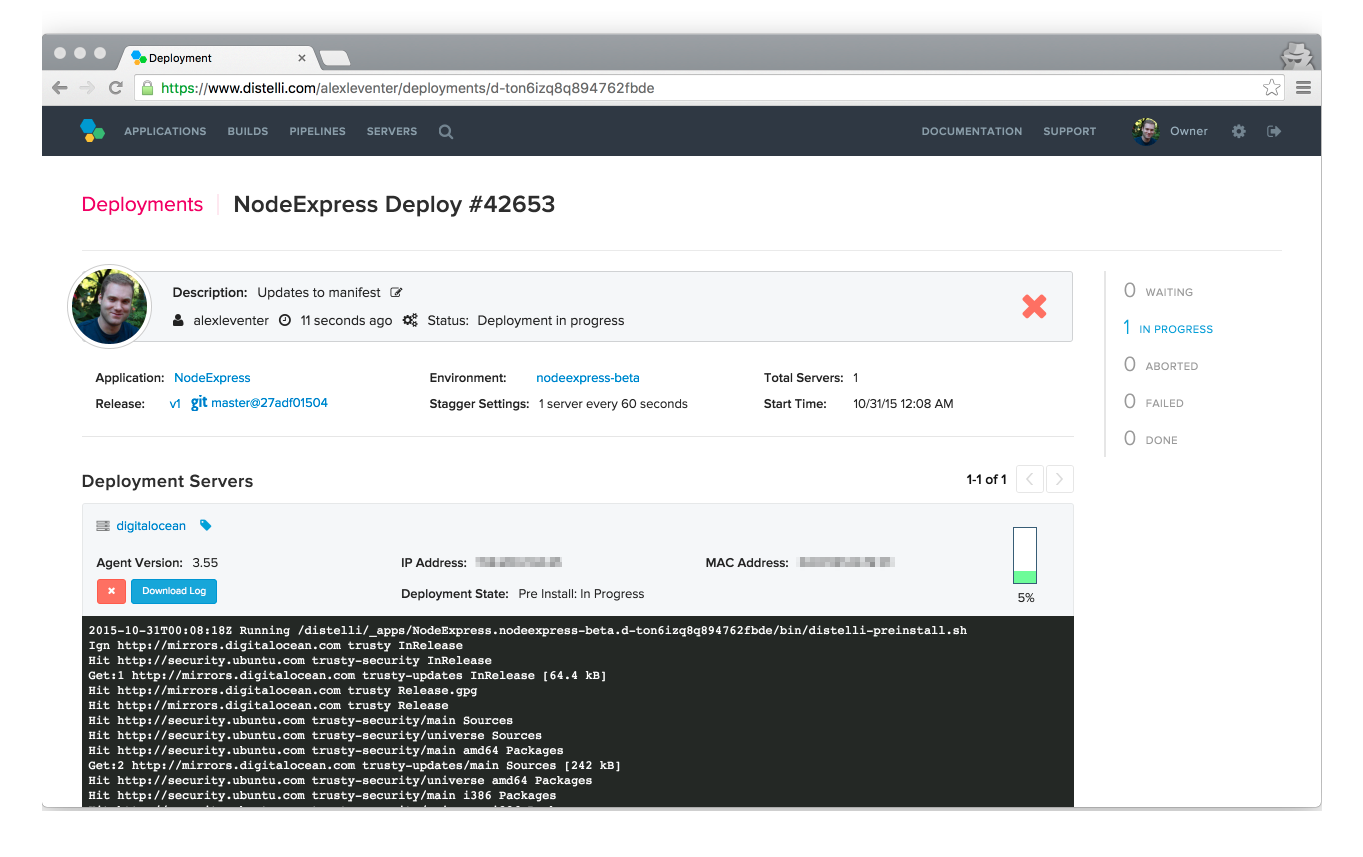
Task: Open account settings gear icon
Action: point(1239,131)
